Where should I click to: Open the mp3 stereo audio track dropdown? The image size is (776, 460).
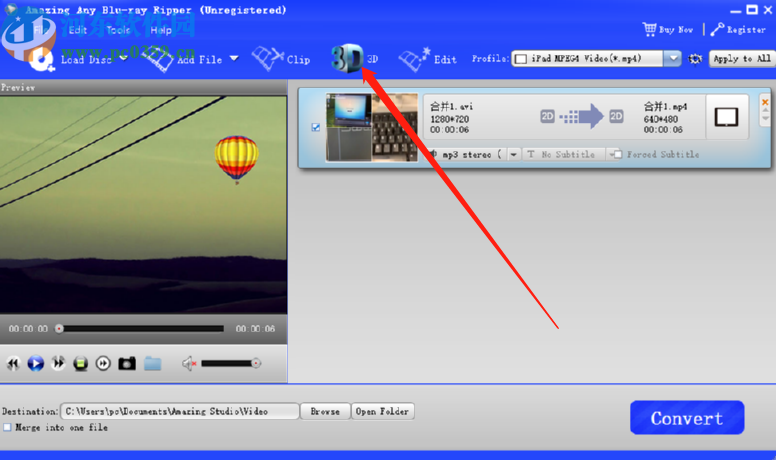[514, 154]
